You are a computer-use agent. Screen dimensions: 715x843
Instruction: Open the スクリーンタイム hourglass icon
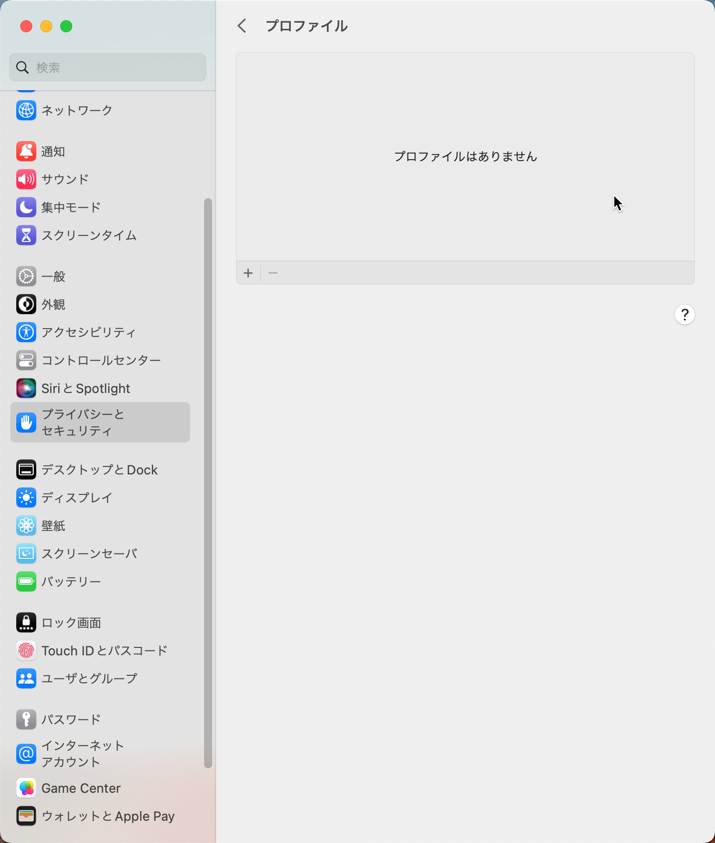click(26, 235)
